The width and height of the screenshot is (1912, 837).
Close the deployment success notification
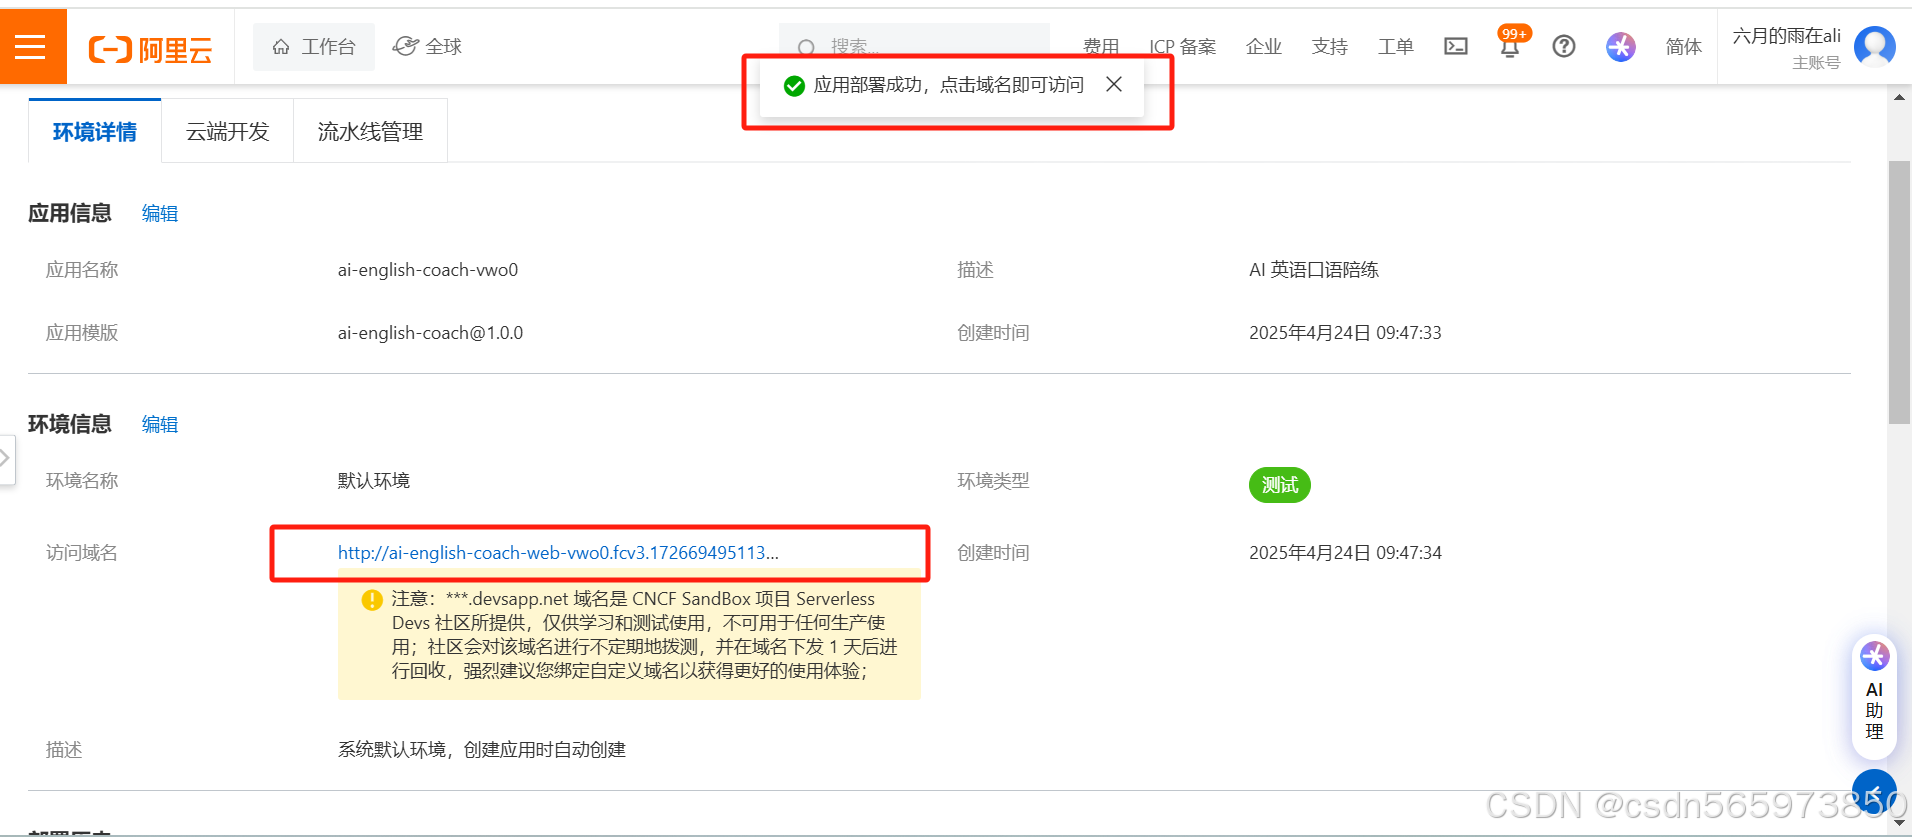tap(1114, 85)
